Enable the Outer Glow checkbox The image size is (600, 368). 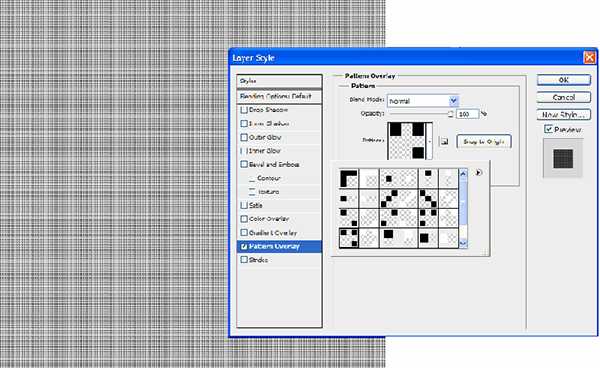244,137
